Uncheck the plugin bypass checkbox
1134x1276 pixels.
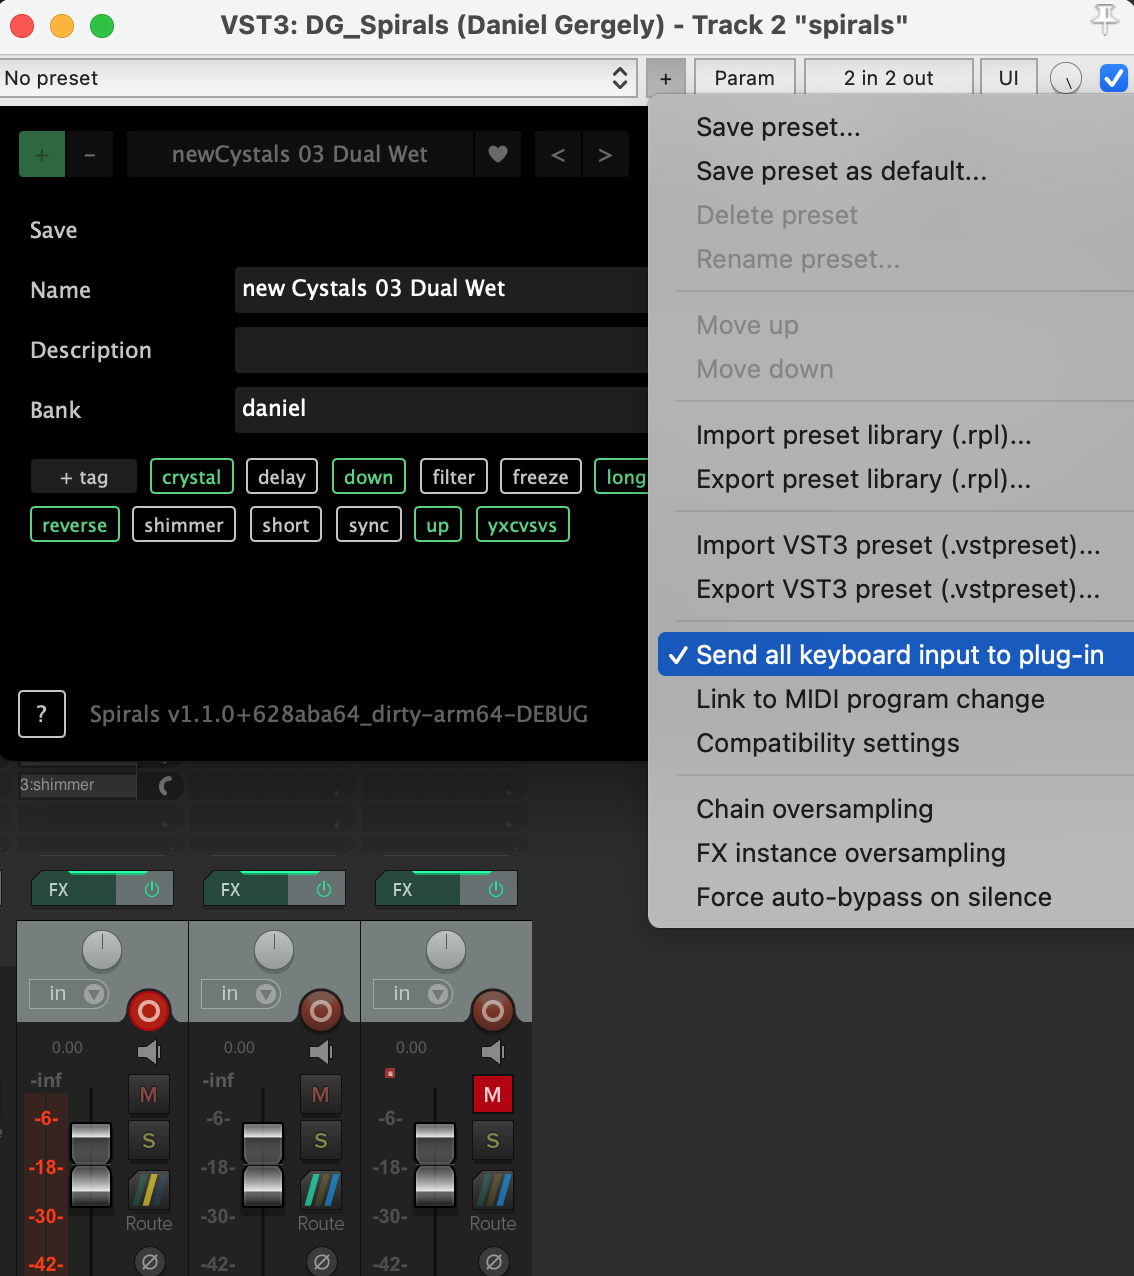[1113, 78]
